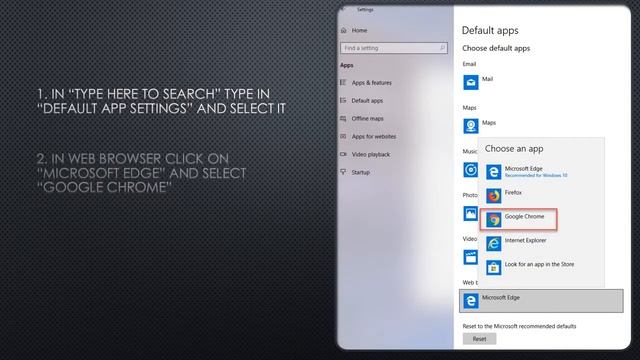Screen dimensions: 640x360
Task: Click the Edge icon in Web browser row
Action: (471, 301)
